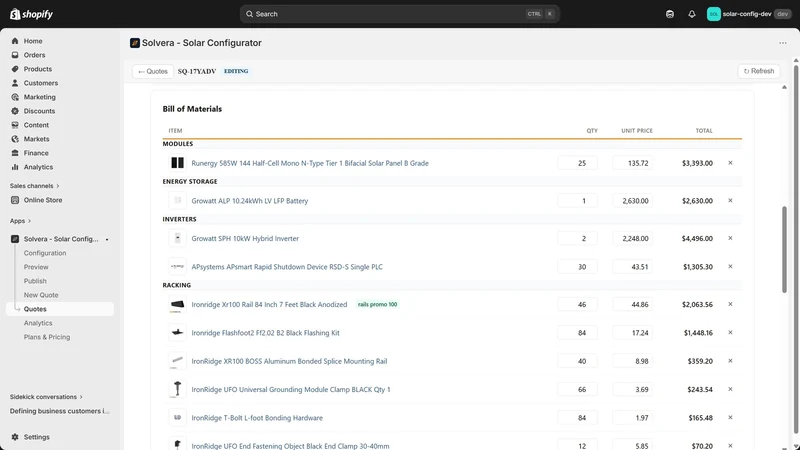Click Ironridge Xr100 Rail thumbnail
The image size is (800, 450).
click(x=178, y=305)
